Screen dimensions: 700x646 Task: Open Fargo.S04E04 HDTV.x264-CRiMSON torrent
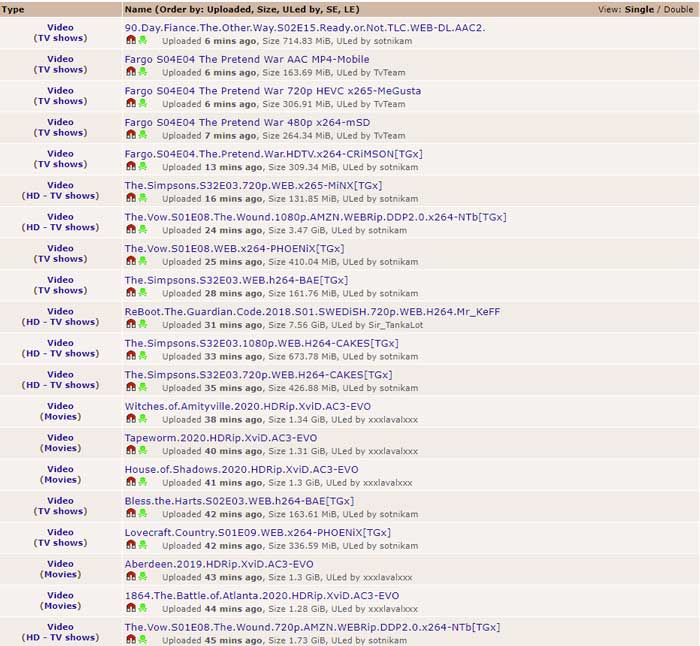pyautogui.click(x=273, y=154)
